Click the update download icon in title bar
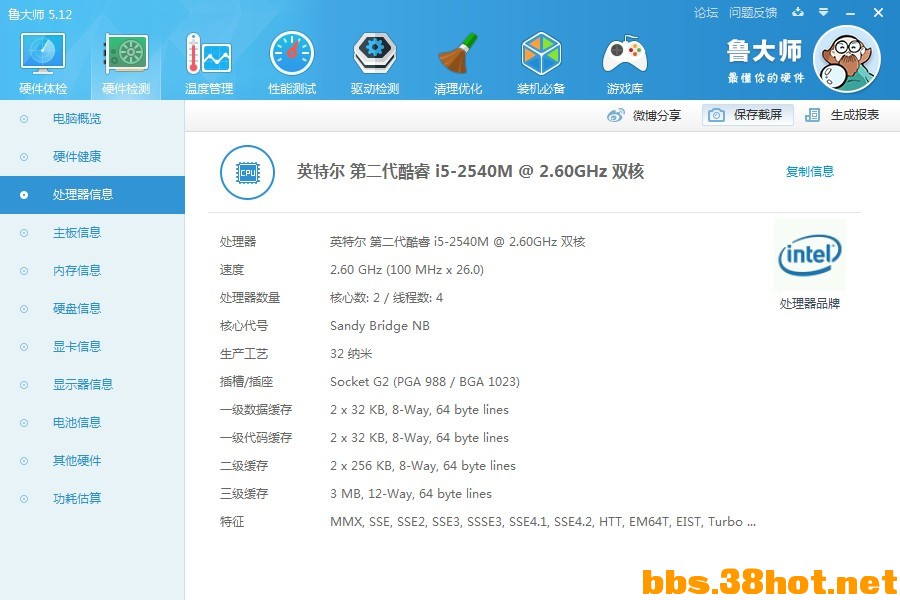 coord(798,12)
